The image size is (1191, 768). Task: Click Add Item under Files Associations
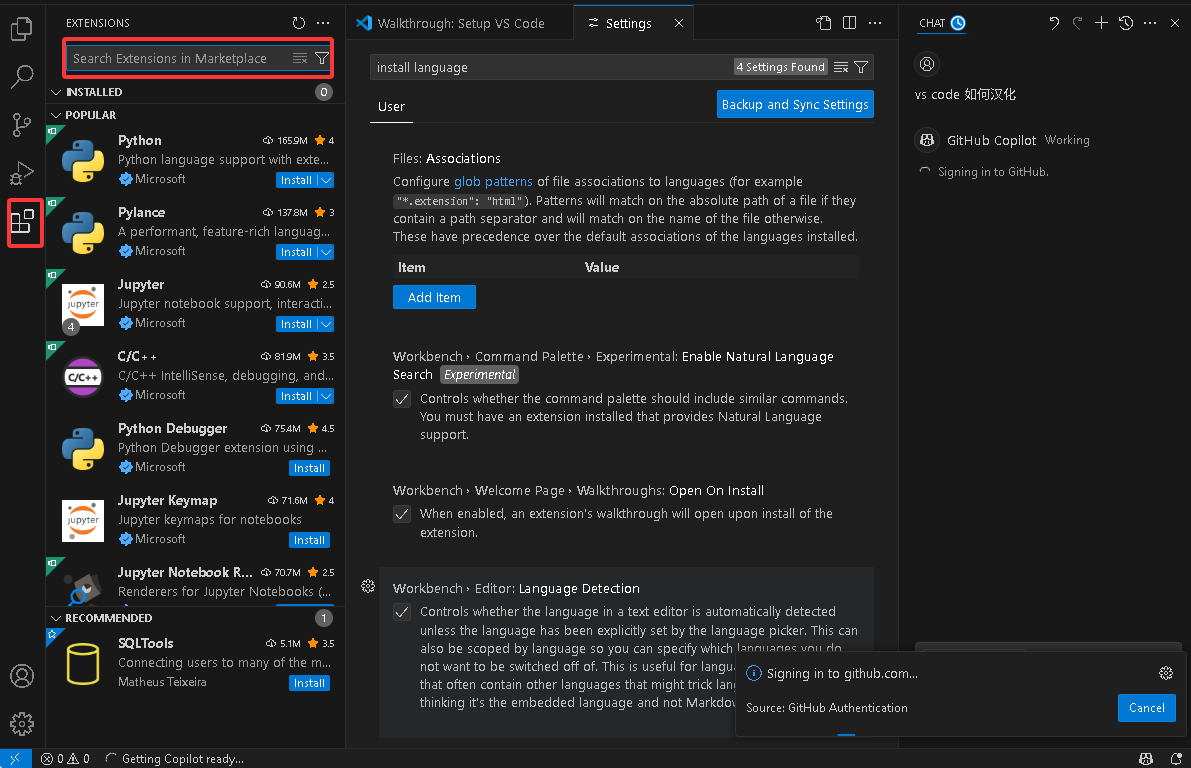click(x=434, y=297)
